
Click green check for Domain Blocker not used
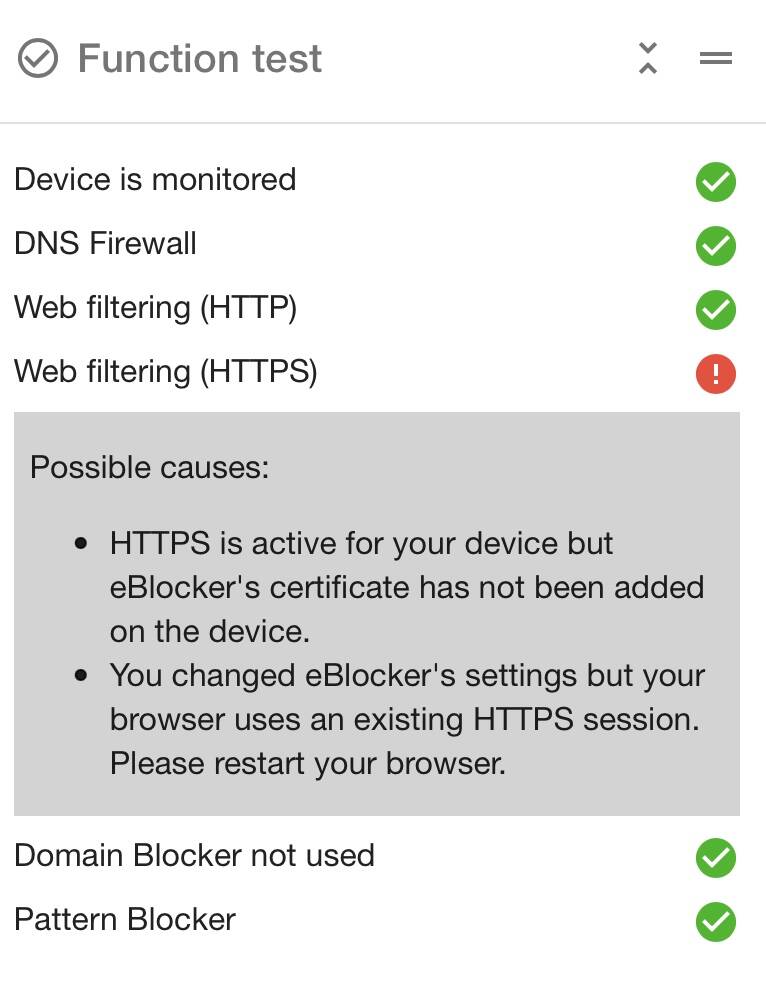[x=716, y=858]
